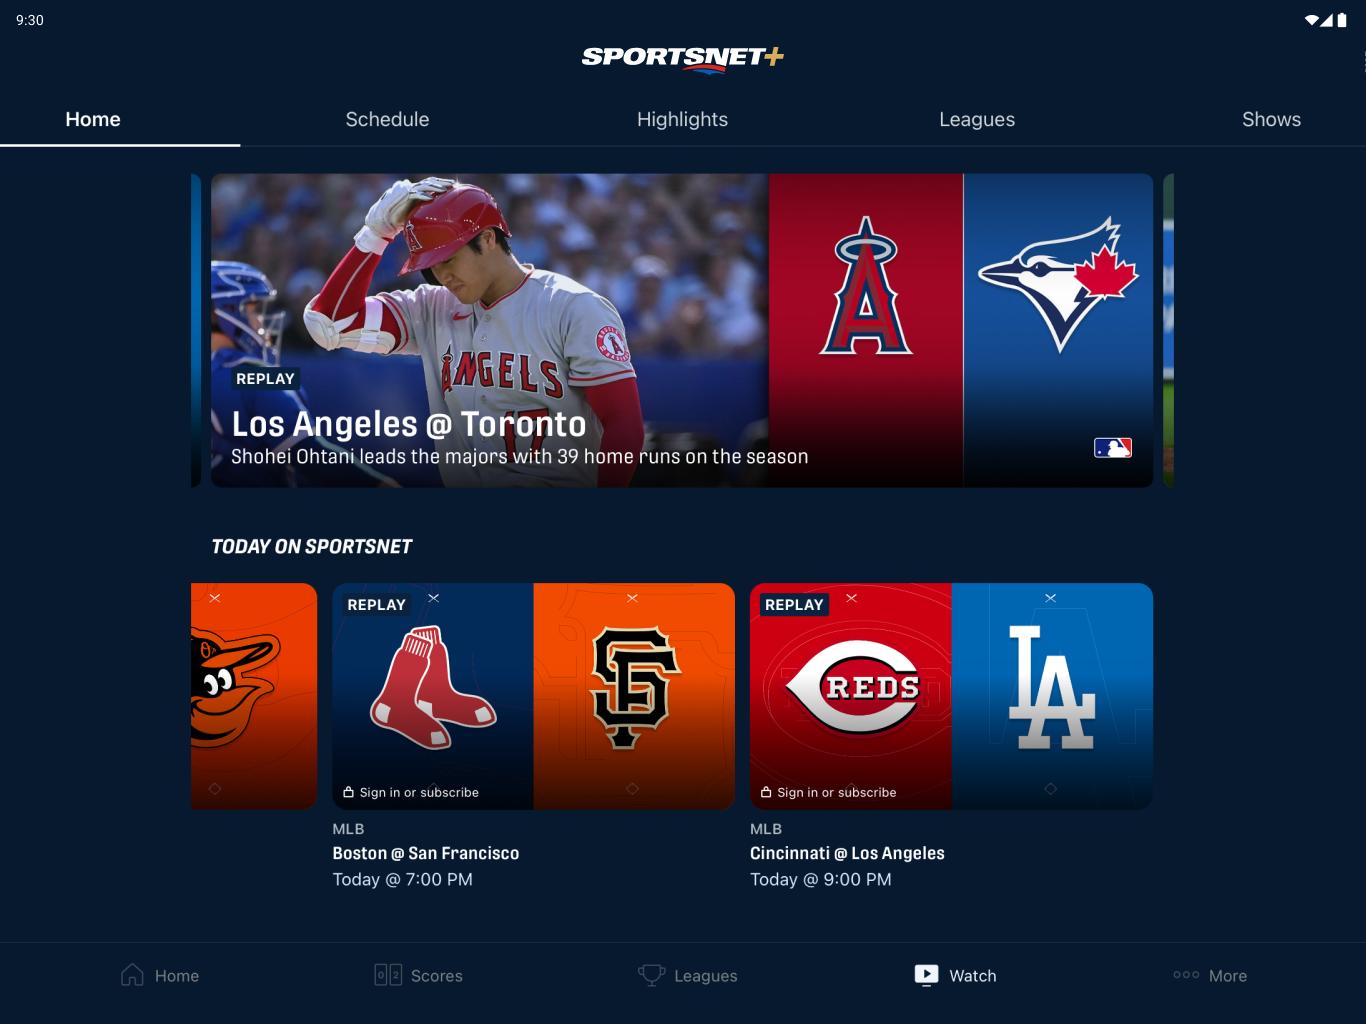Screen dimensions: 1366x1024
Task: Tap the Watch play icon
Action: (x=926, y=975)
